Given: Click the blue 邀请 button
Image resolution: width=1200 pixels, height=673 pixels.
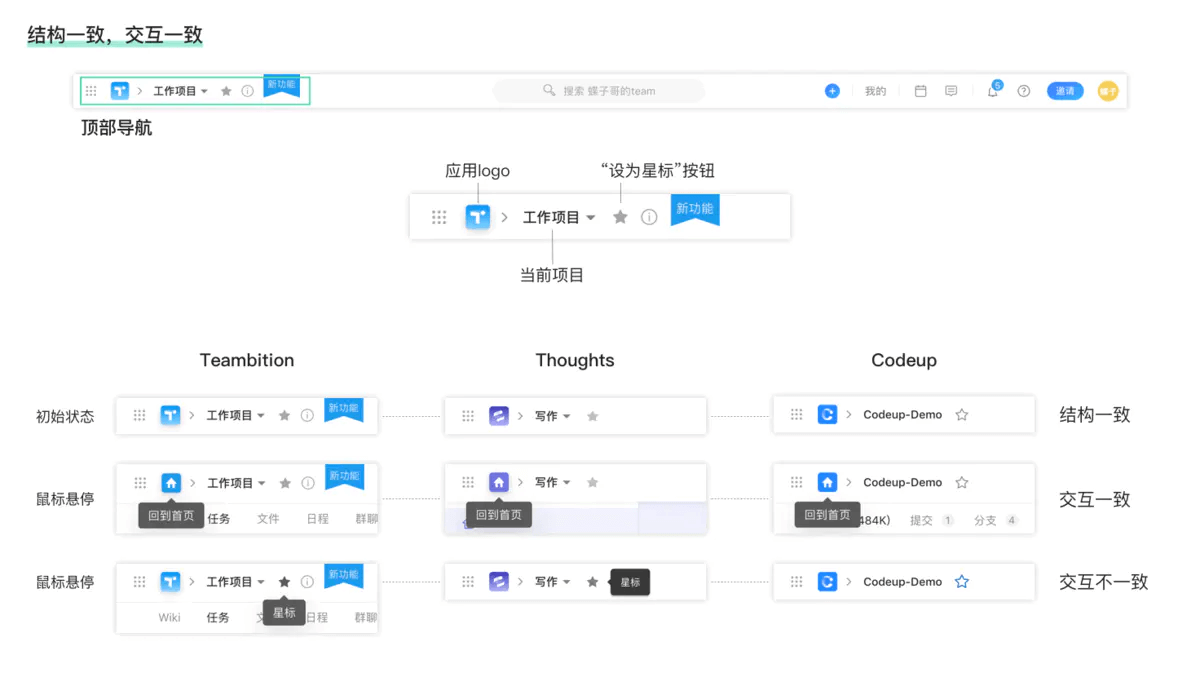Looking at the screenshot, I should (x=1065, y=91).
